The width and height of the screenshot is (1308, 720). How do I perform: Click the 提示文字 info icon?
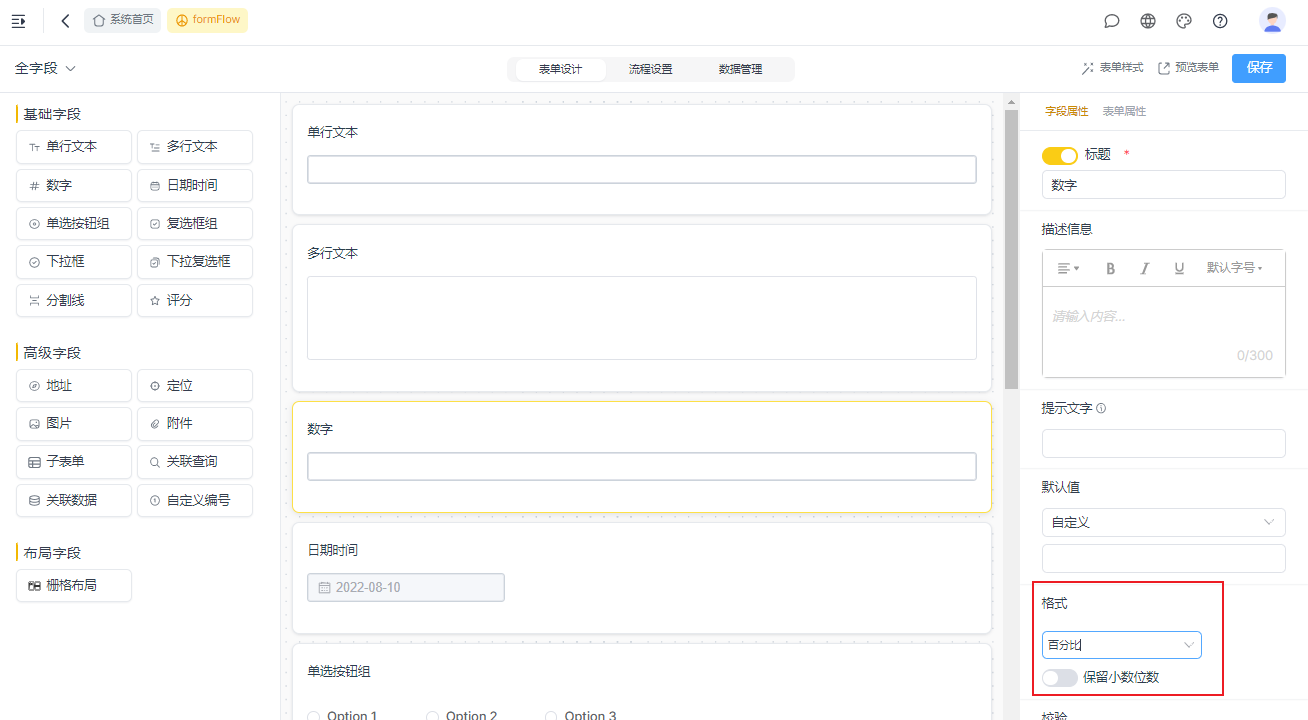[x=1101, y=408]
